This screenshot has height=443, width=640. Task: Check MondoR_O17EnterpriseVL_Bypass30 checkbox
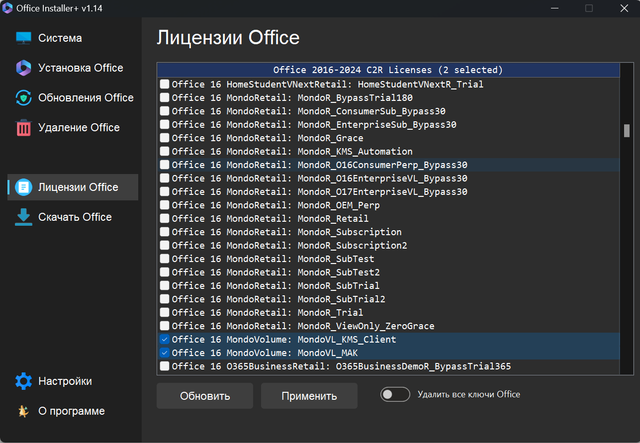click(164, 191)
